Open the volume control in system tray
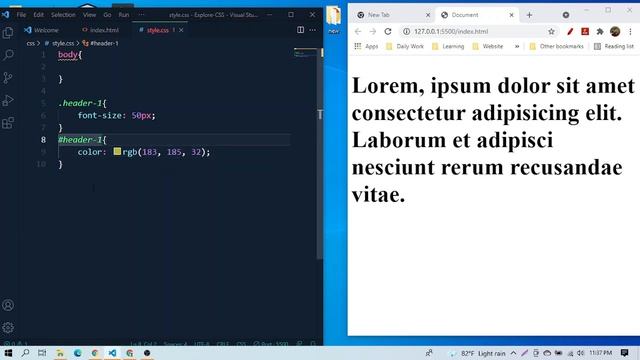Viewport: 640px width, 360px height. [x=580, y=353]
